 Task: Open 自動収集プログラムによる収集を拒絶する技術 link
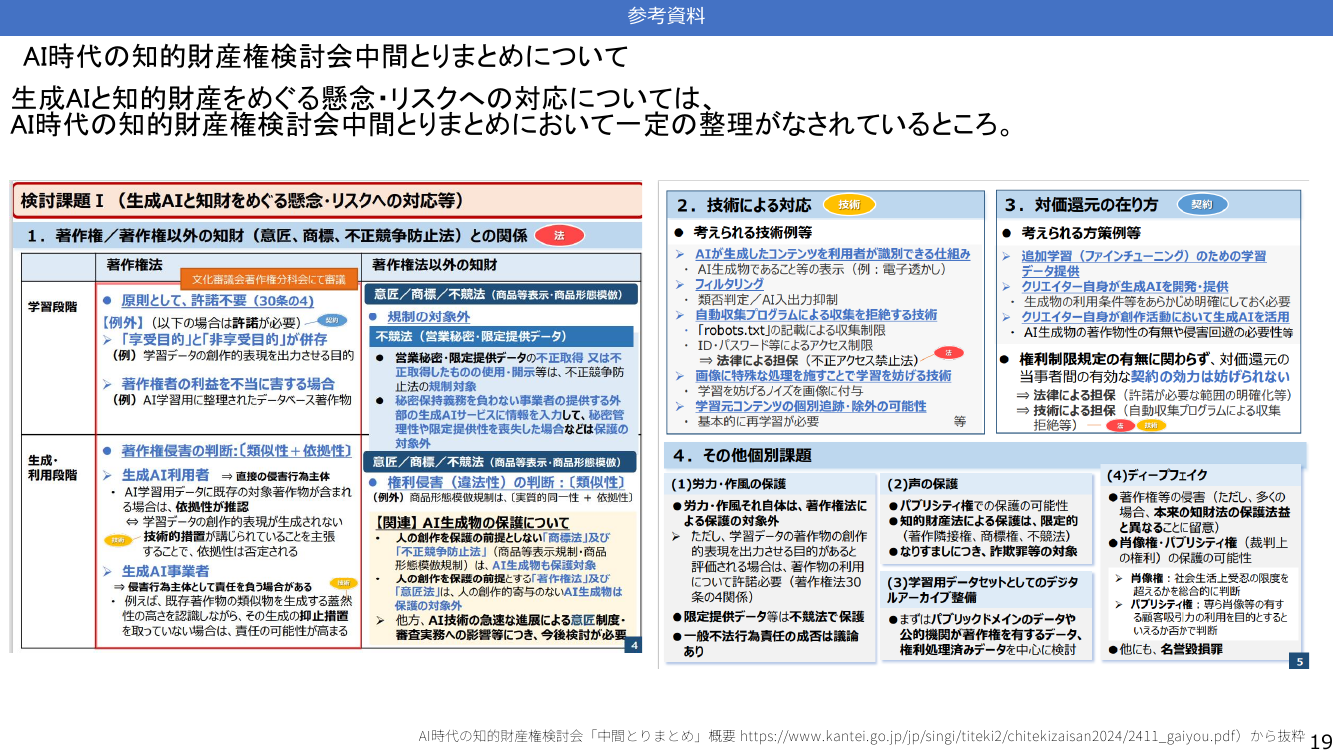(x=816, y=314)
